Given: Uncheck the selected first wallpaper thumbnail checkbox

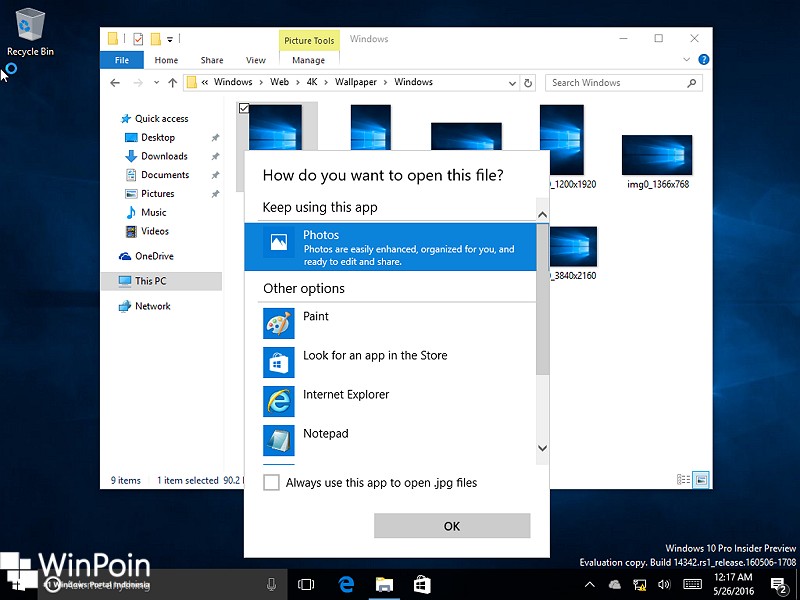Looking at the screenshot, I should tap(244, 108).
